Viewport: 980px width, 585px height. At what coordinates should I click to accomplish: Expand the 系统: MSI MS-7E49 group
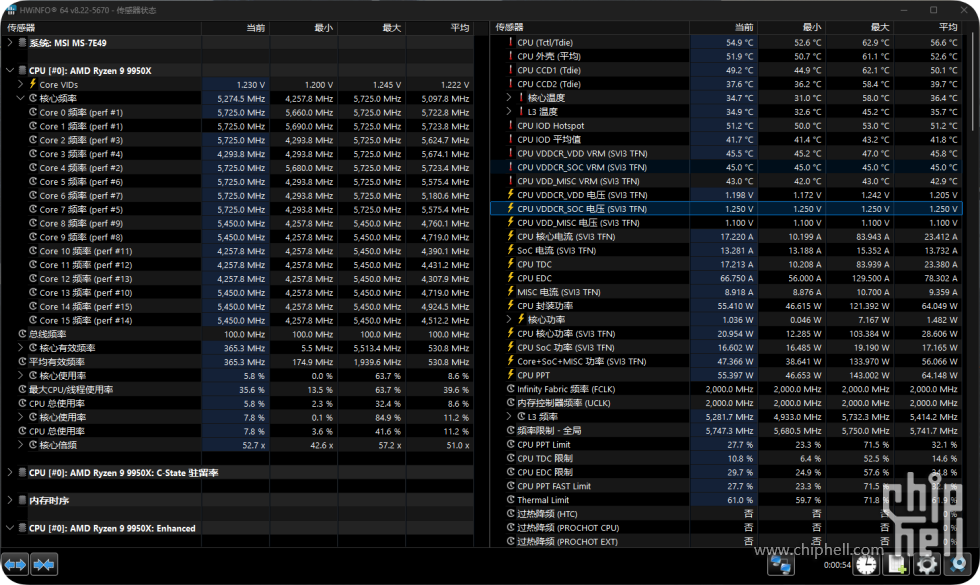click(9, 42)
